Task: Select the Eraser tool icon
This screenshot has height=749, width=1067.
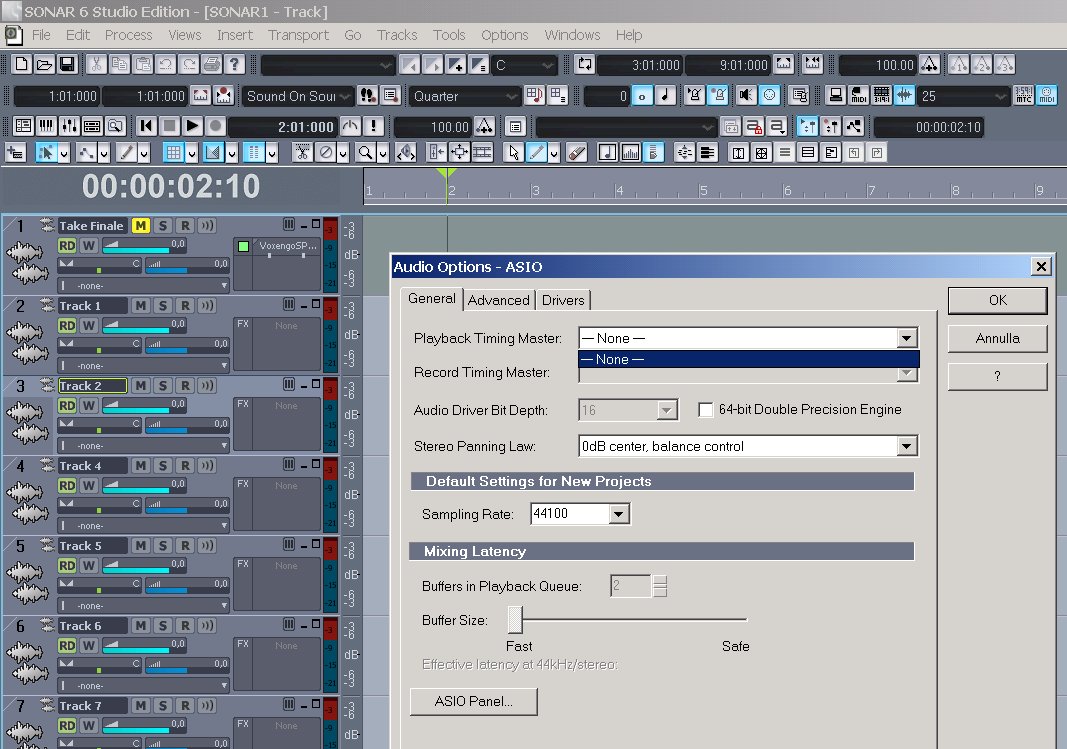Action: [x=576, y=153]
